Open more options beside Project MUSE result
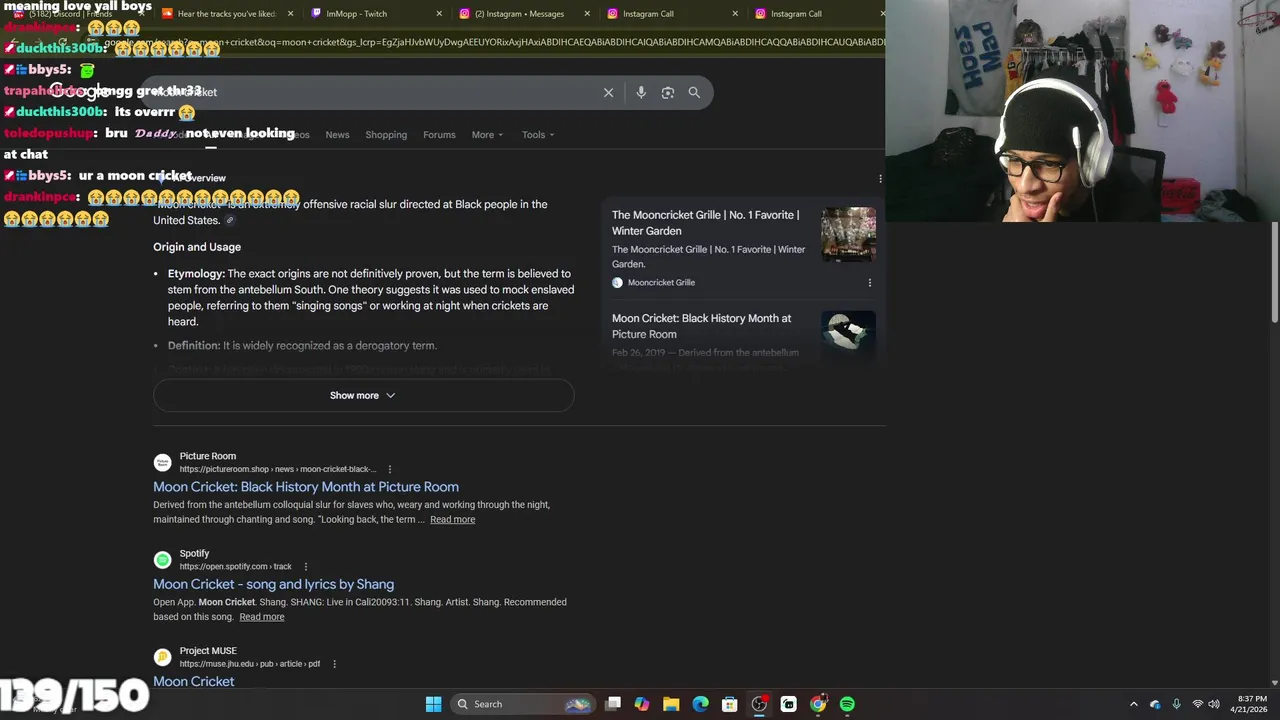The width and height of the screenshot is (1280, 720). tap(334, 664)
